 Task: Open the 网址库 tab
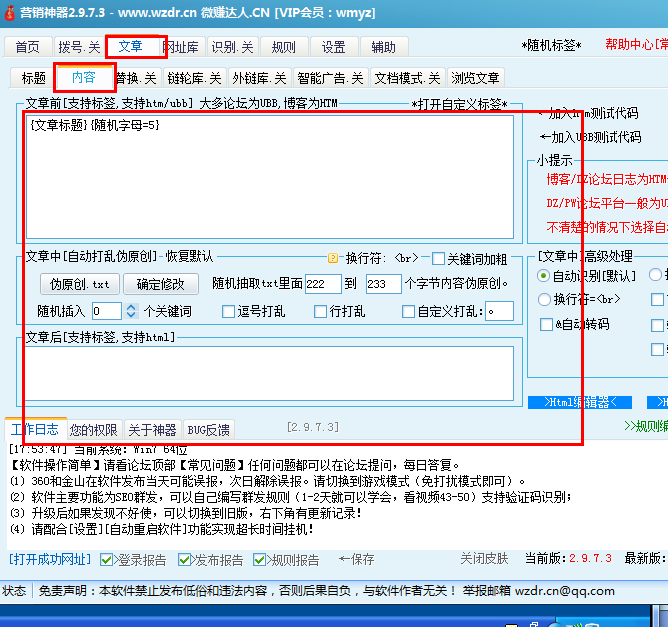pyautogui.click(x=182, y=47)
